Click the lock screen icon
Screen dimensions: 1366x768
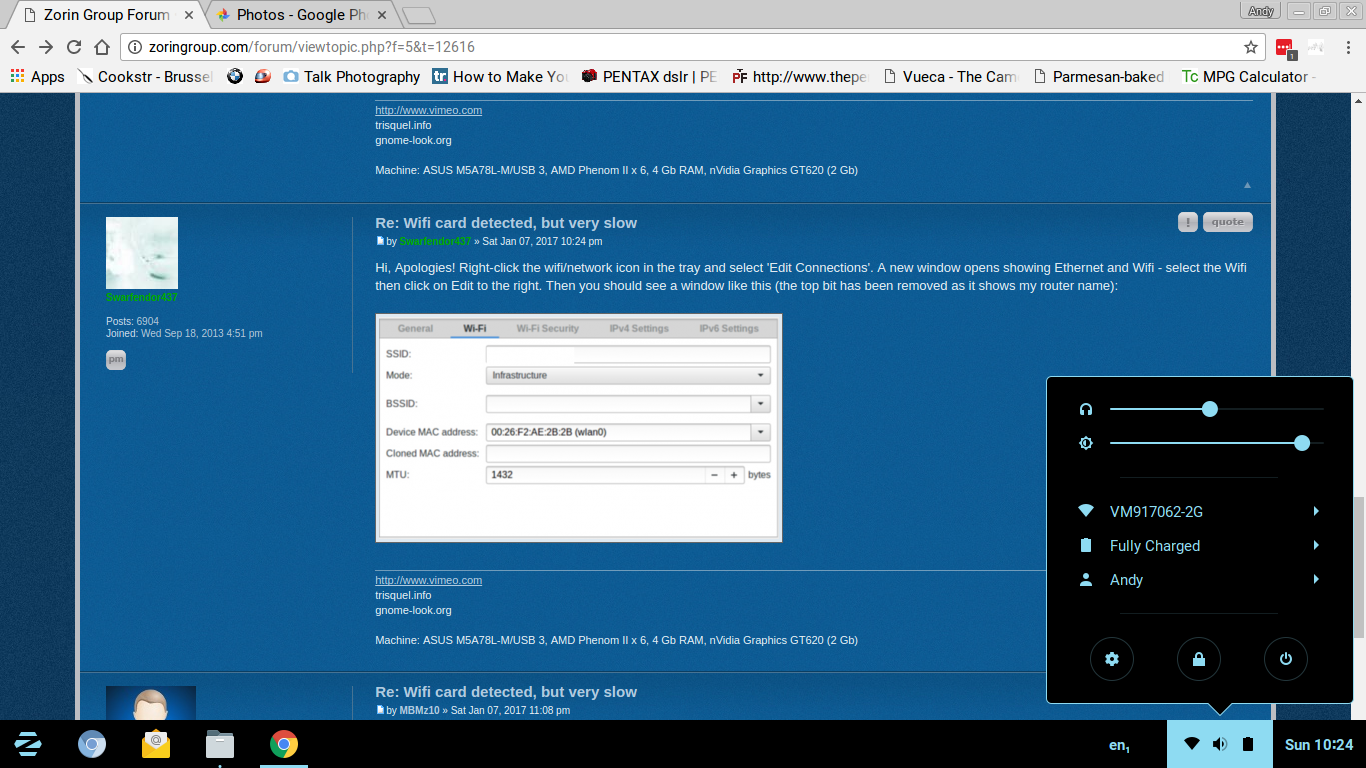[1198, 659]
